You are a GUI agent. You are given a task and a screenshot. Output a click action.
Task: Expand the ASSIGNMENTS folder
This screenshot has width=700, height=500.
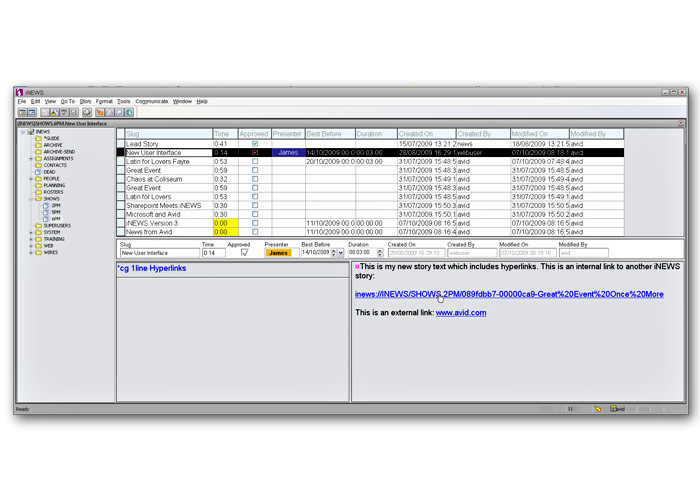[31, 158]
